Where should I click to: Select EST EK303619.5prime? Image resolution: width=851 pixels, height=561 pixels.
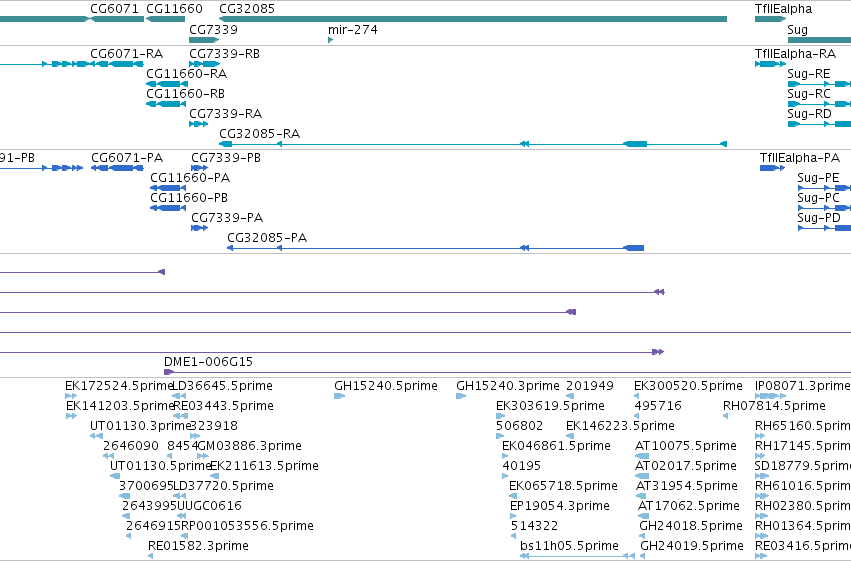point(550,406)
